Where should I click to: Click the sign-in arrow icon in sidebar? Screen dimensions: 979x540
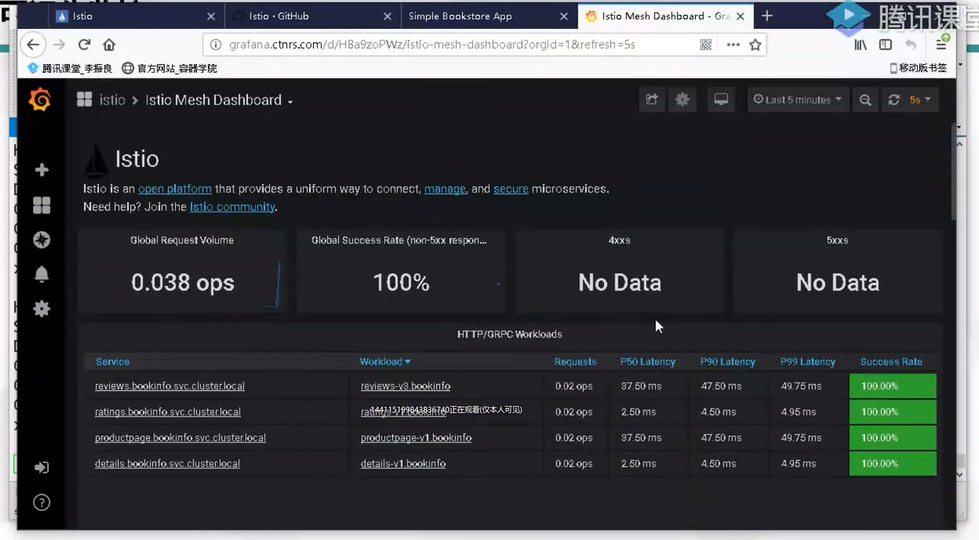[x=42, y=468]
